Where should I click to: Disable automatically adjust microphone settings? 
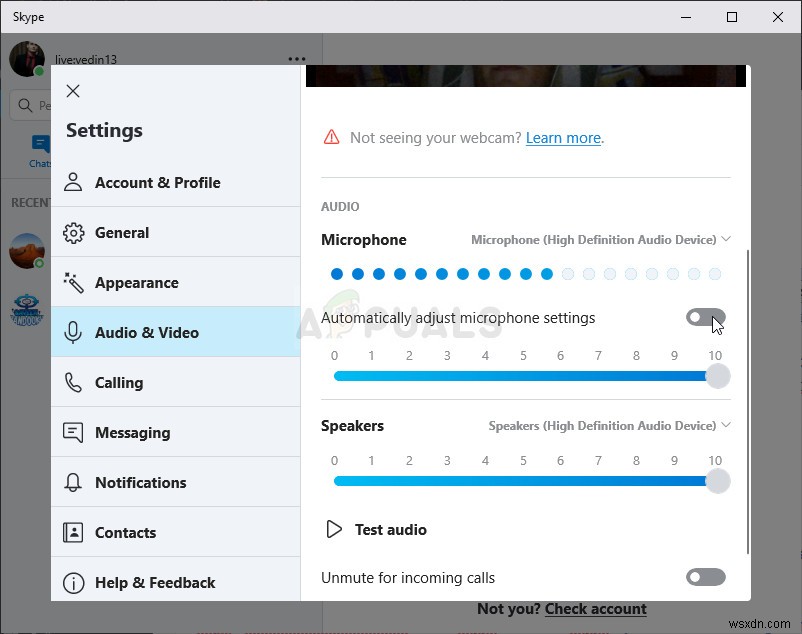coord(705,316)
